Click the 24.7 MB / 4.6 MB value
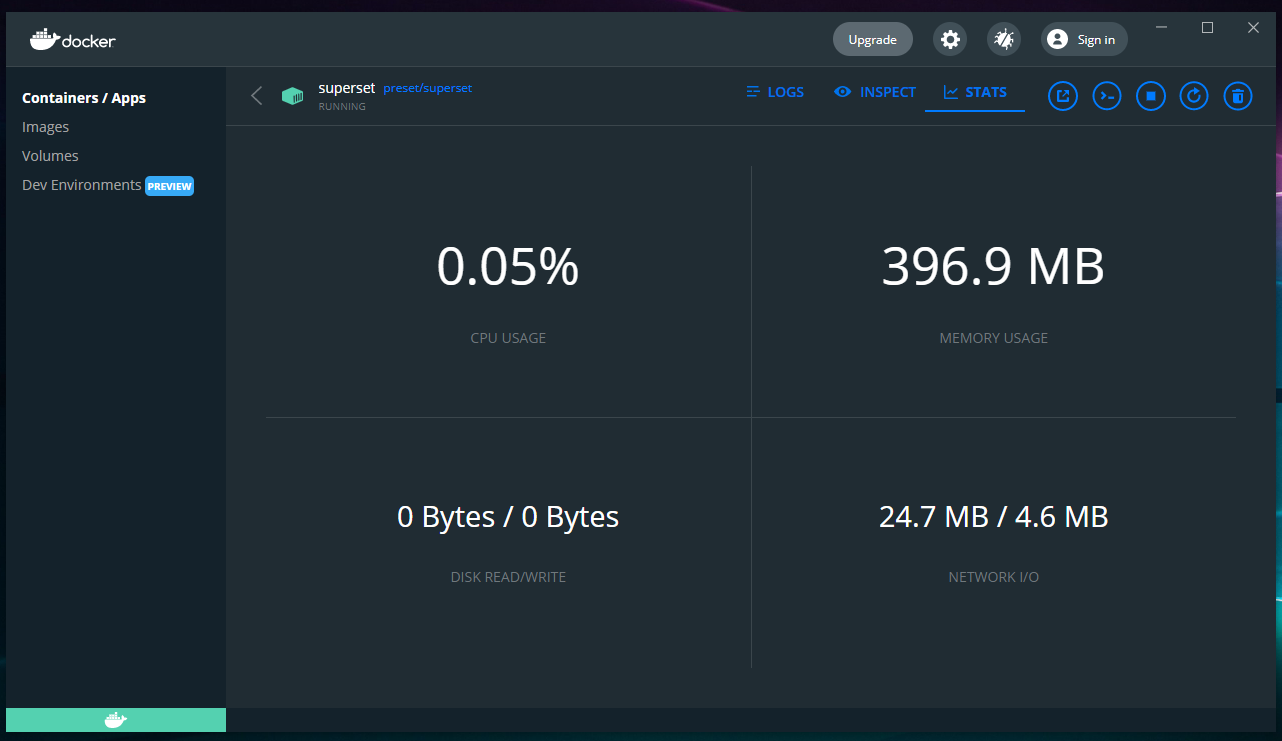 (993, 517)
